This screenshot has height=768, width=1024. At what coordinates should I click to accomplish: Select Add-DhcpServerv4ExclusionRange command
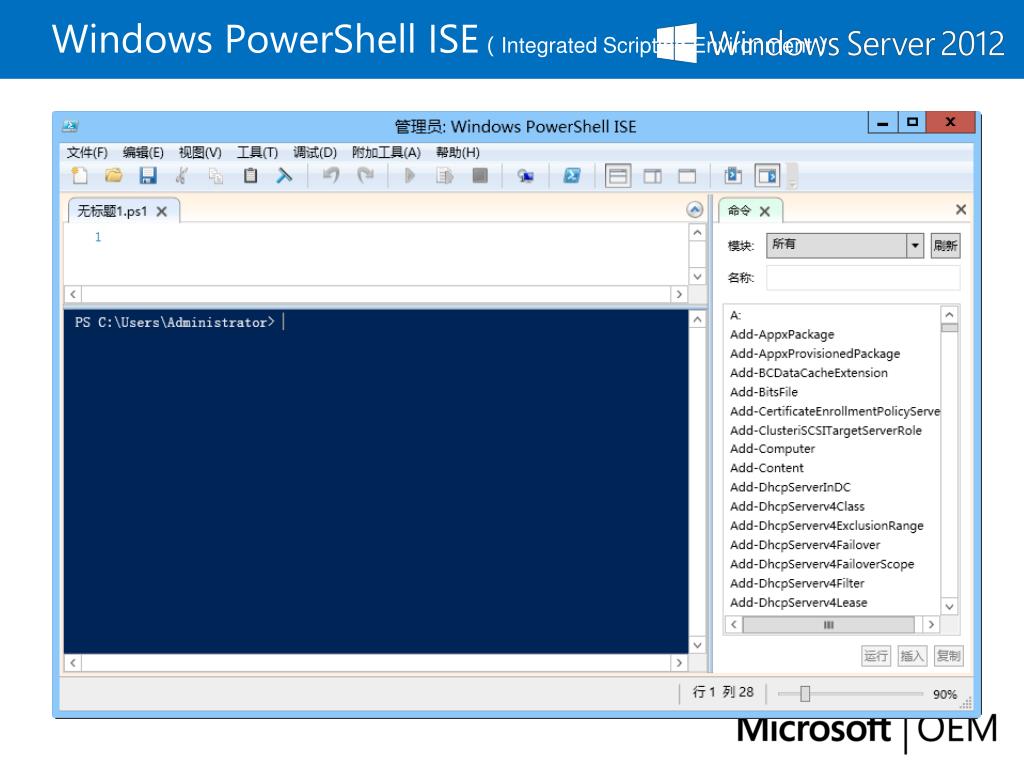tap(826, 526)
